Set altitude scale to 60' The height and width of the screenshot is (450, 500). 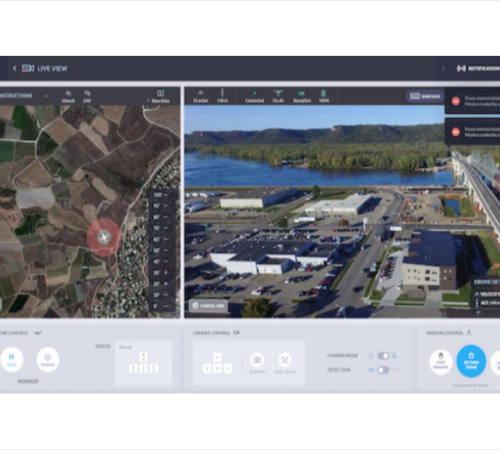[161, 239]
